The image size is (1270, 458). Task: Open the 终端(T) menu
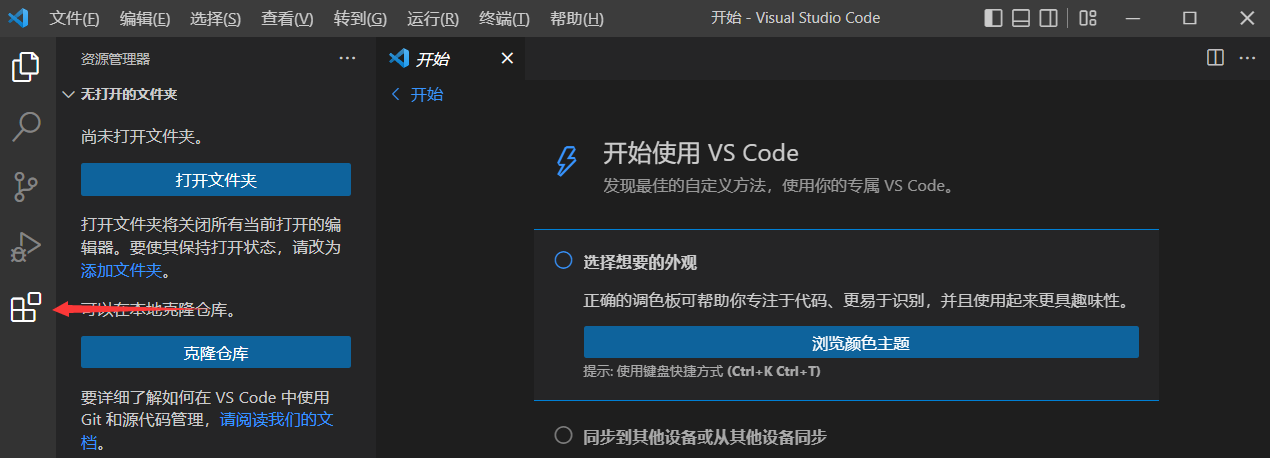click(504, 19)
